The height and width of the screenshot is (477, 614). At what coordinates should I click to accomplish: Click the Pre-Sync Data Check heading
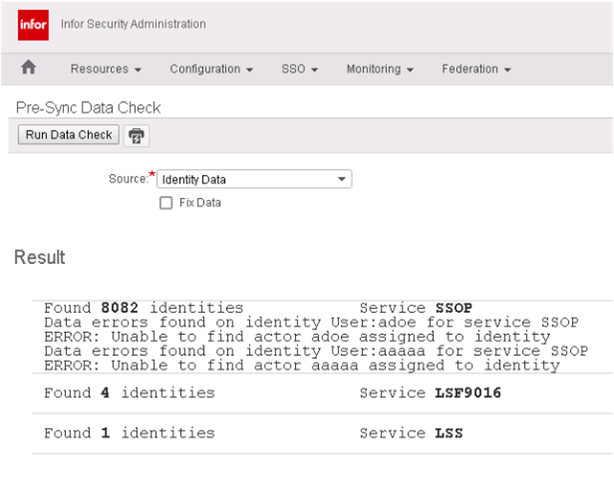click(88, 108)
